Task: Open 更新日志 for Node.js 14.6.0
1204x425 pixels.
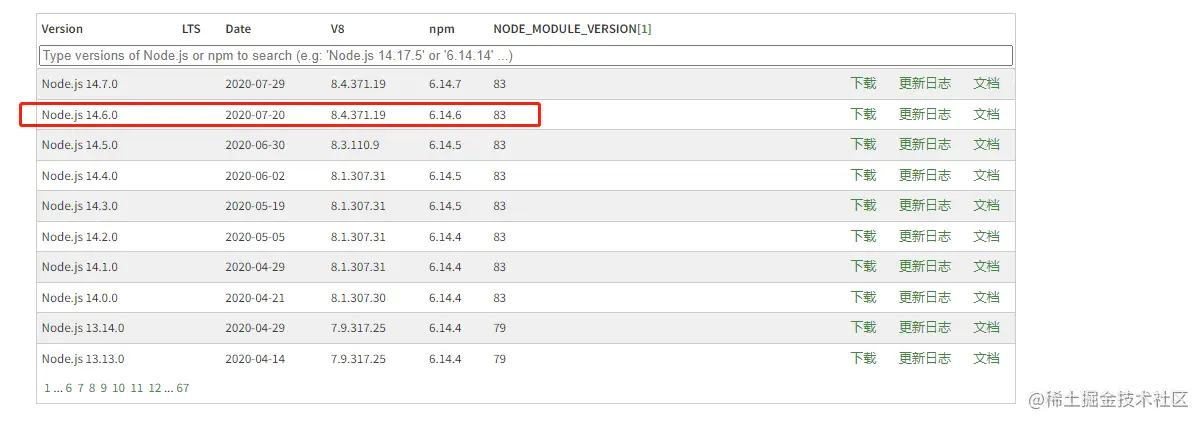Action: 925,115
